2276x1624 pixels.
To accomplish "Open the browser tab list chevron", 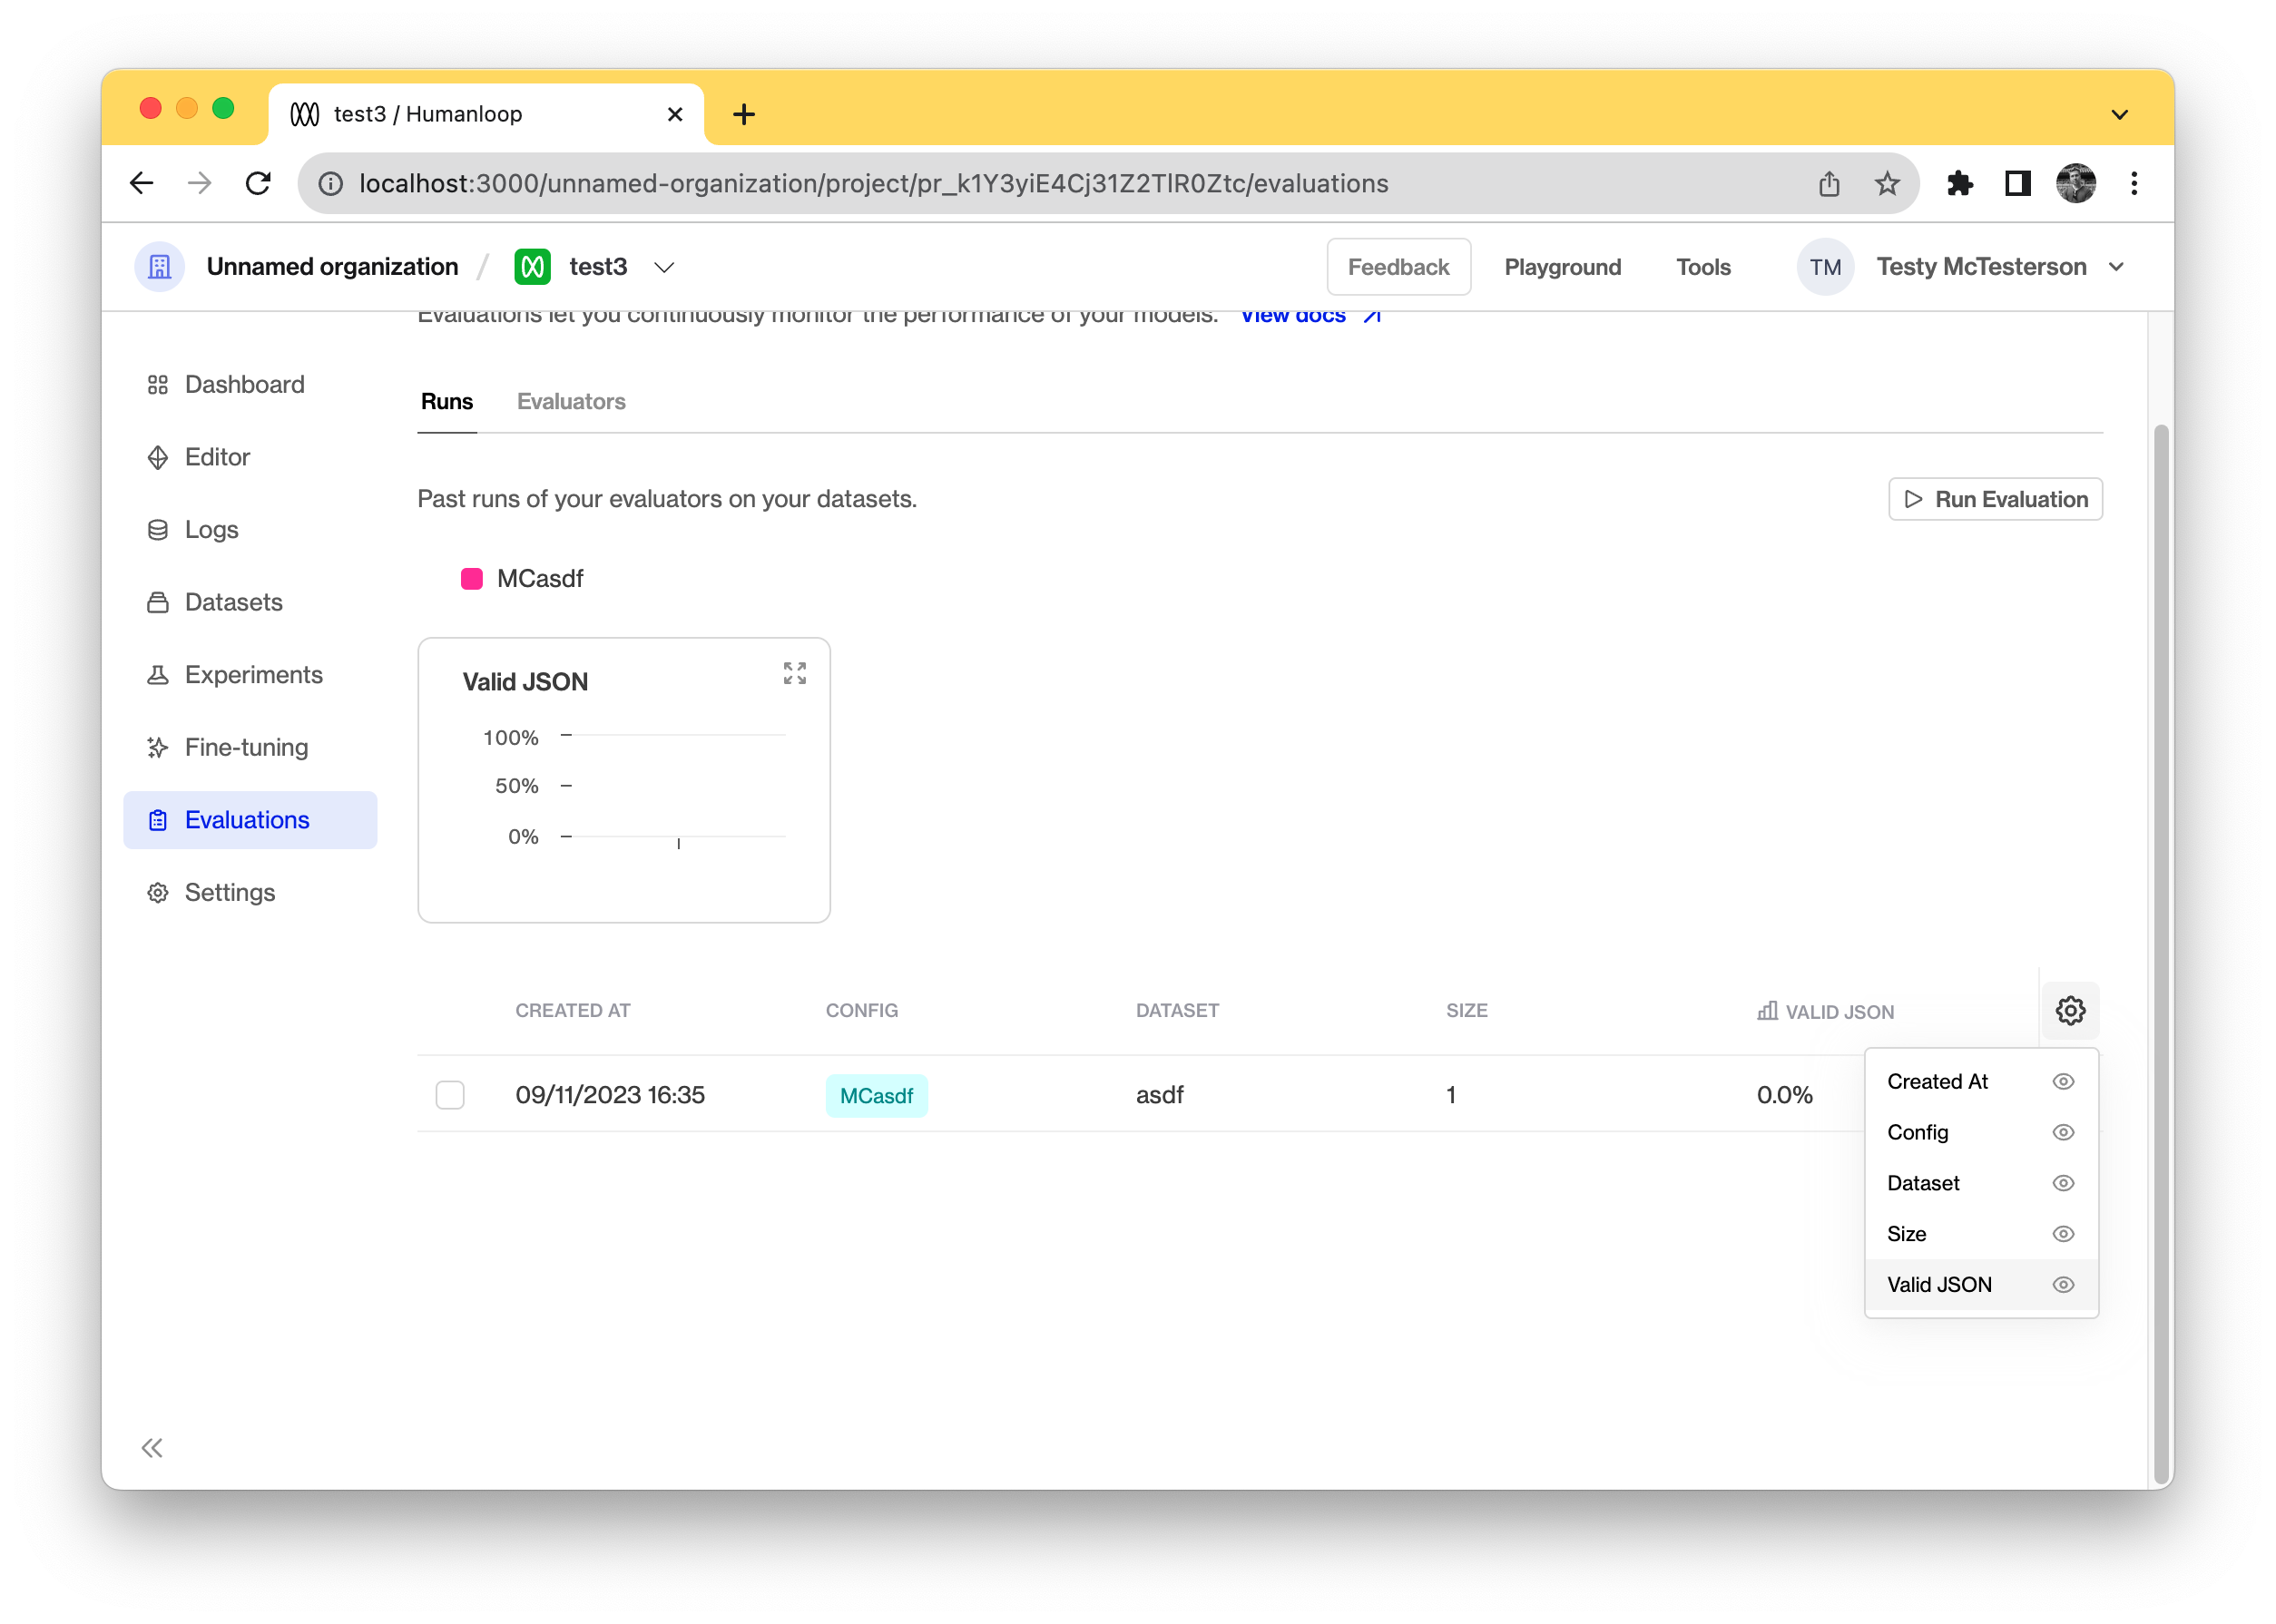I will pos(2119,115).
